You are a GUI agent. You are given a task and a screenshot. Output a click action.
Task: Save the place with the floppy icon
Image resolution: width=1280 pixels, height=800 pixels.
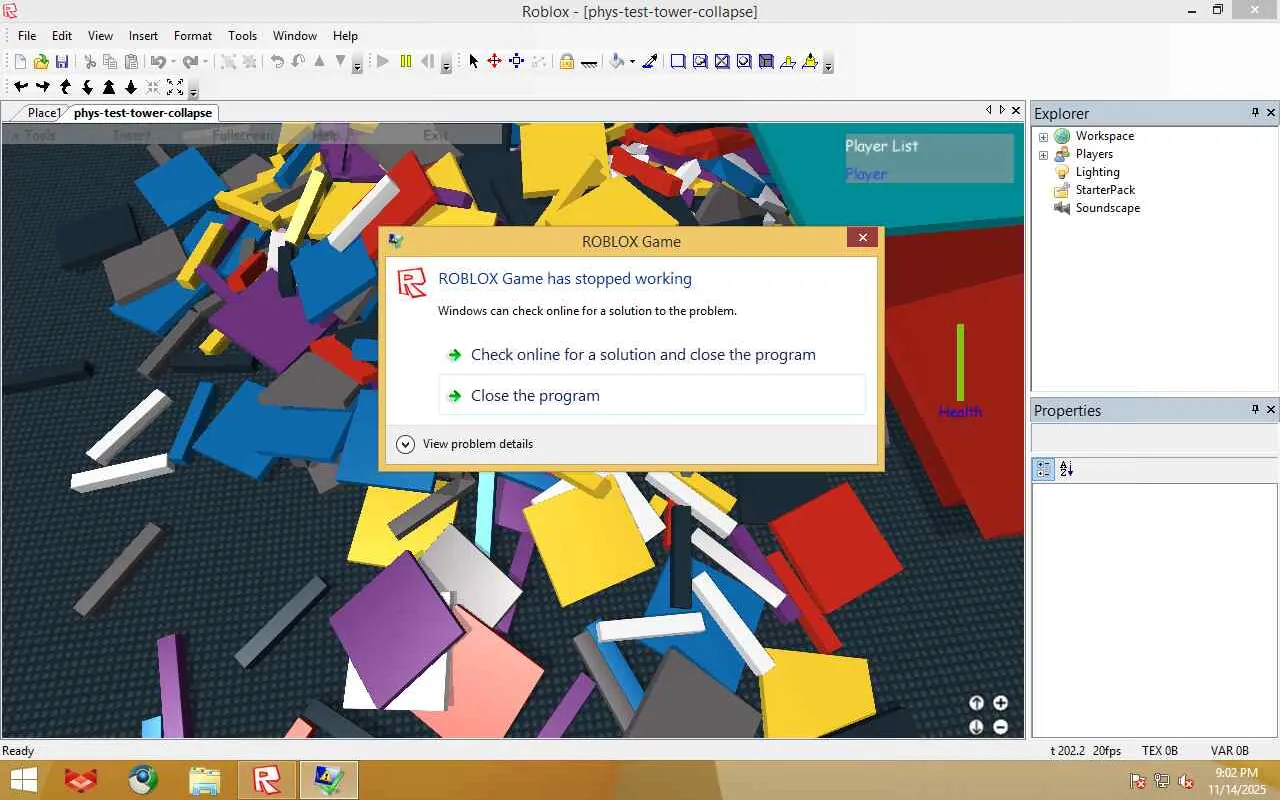tap(62, 62)
